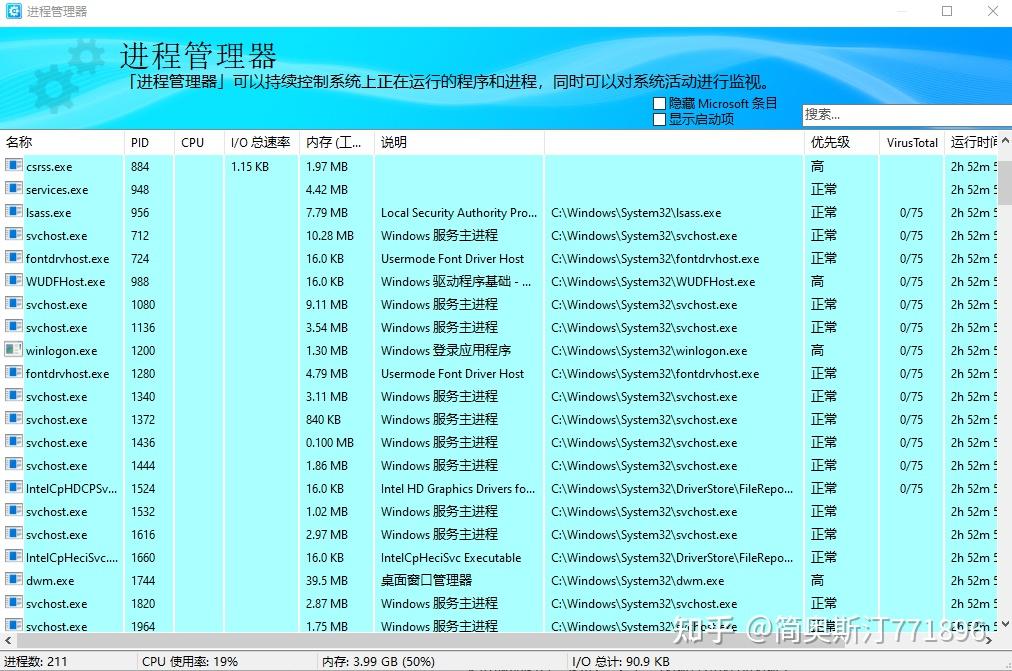Click icon of svchost.exe PID 1436
The height and width of the screenshot is (671, 1012).
pyautogui.click(x=14, y=441)
